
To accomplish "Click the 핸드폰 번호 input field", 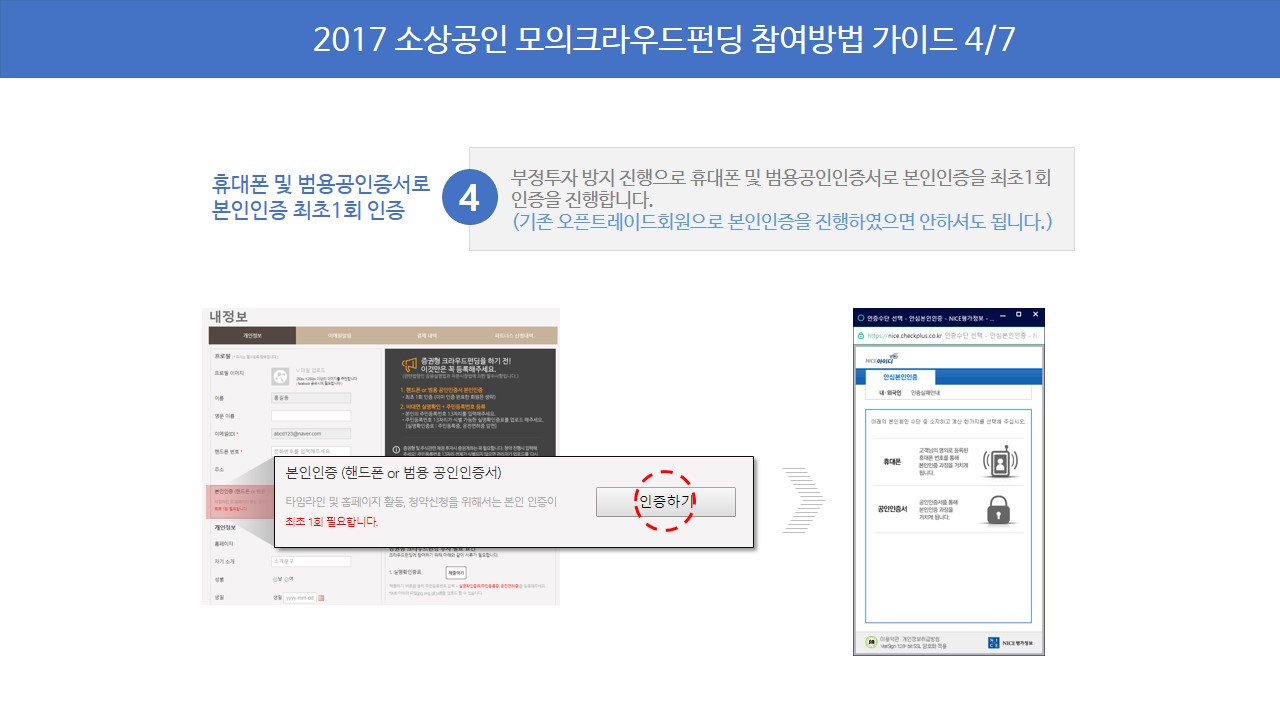I will pyautogui.click(x=311, y=452).
